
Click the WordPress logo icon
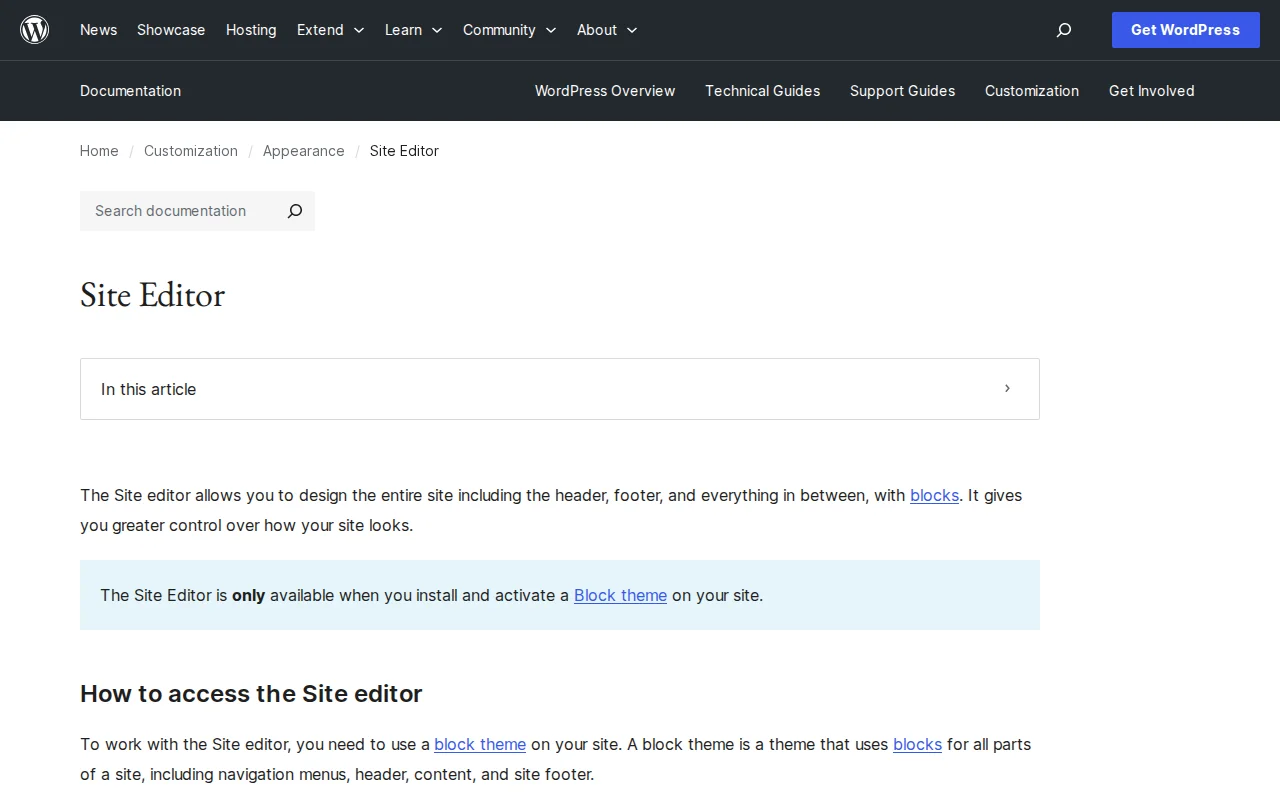click(x=34, y=29)
